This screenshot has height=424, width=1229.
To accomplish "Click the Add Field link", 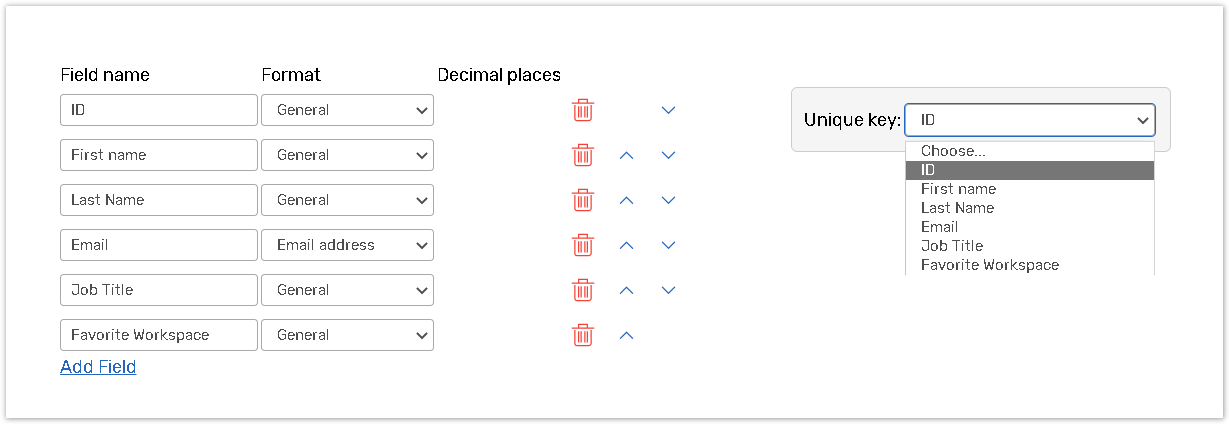I will point(98,367).
